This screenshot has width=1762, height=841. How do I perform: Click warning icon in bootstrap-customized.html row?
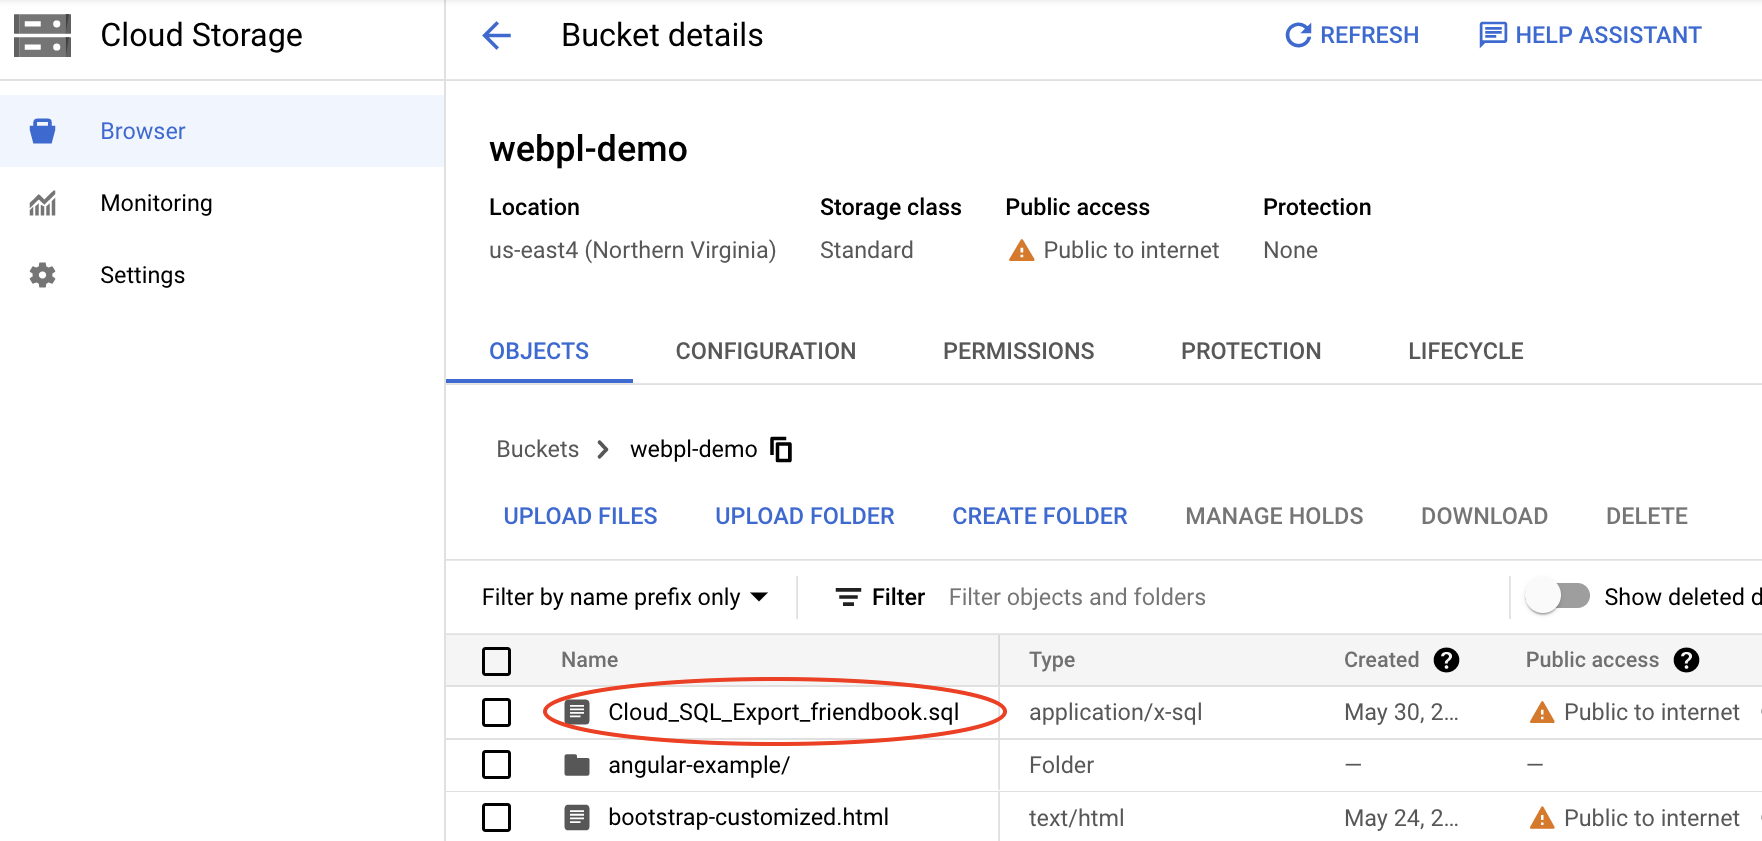pos(1542,818)
